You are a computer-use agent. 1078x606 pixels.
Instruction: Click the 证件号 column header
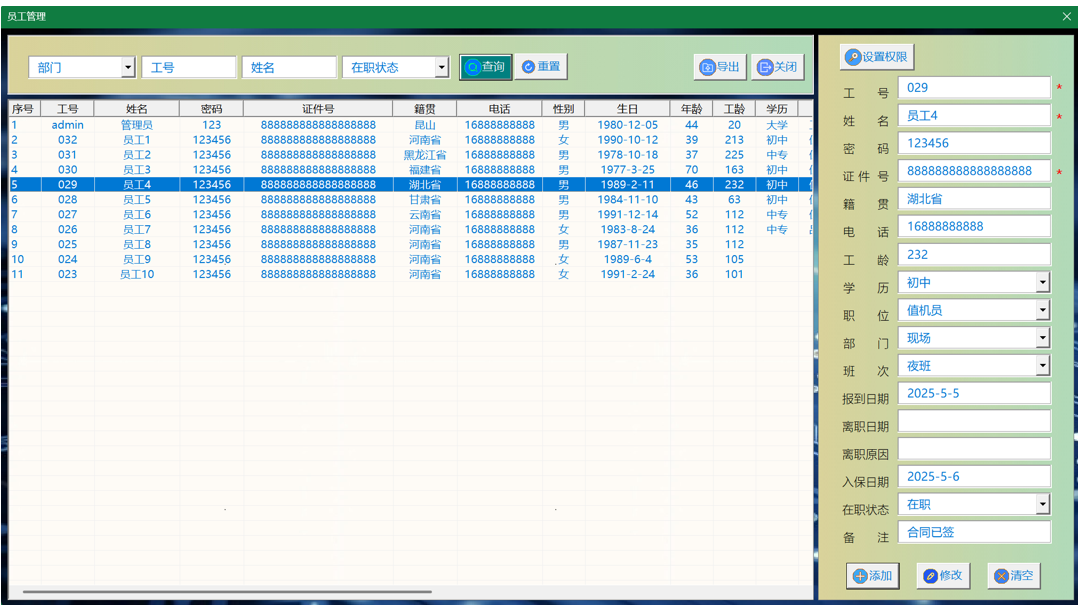[318, 109]
